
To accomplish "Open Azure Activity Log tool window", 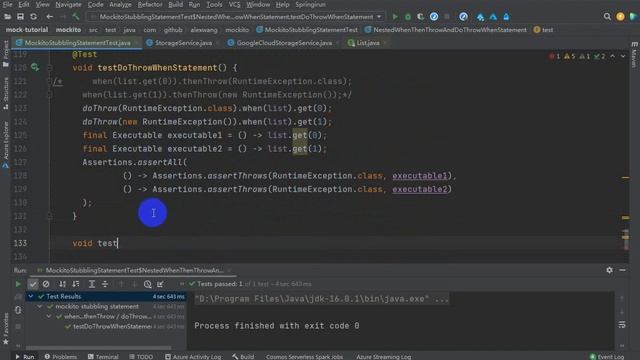I will point(193,356).
